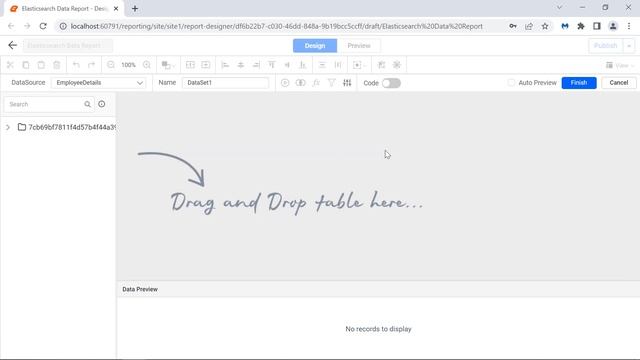Click the distribute vertically icon
This screenshot has height=360, width=640.
[322, 65]
